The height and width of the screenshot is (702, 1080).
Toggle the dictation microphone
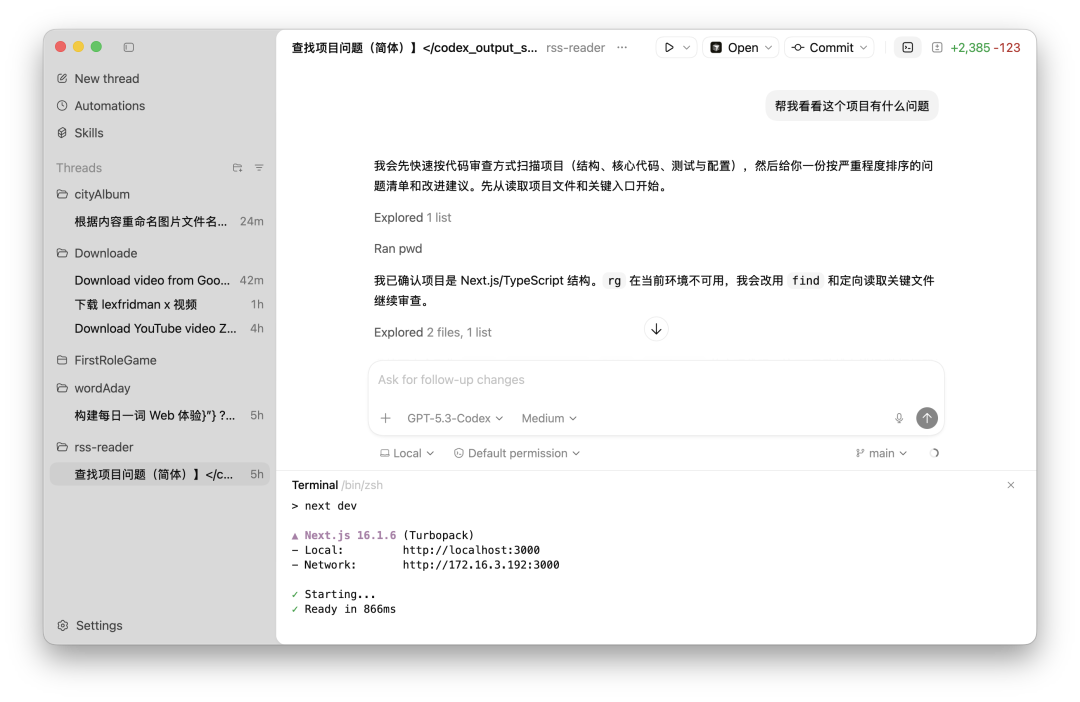point(898,418)
